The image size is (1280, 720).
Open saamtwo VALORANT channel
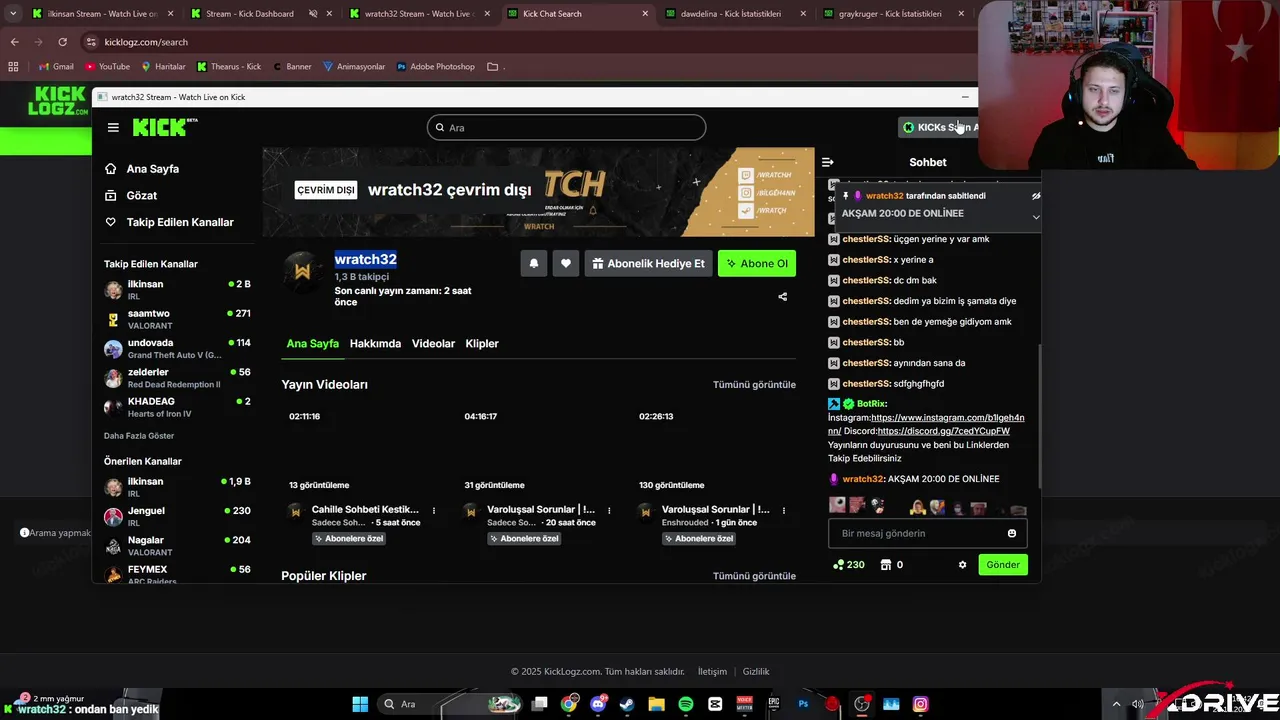click(x=177, y=319)
